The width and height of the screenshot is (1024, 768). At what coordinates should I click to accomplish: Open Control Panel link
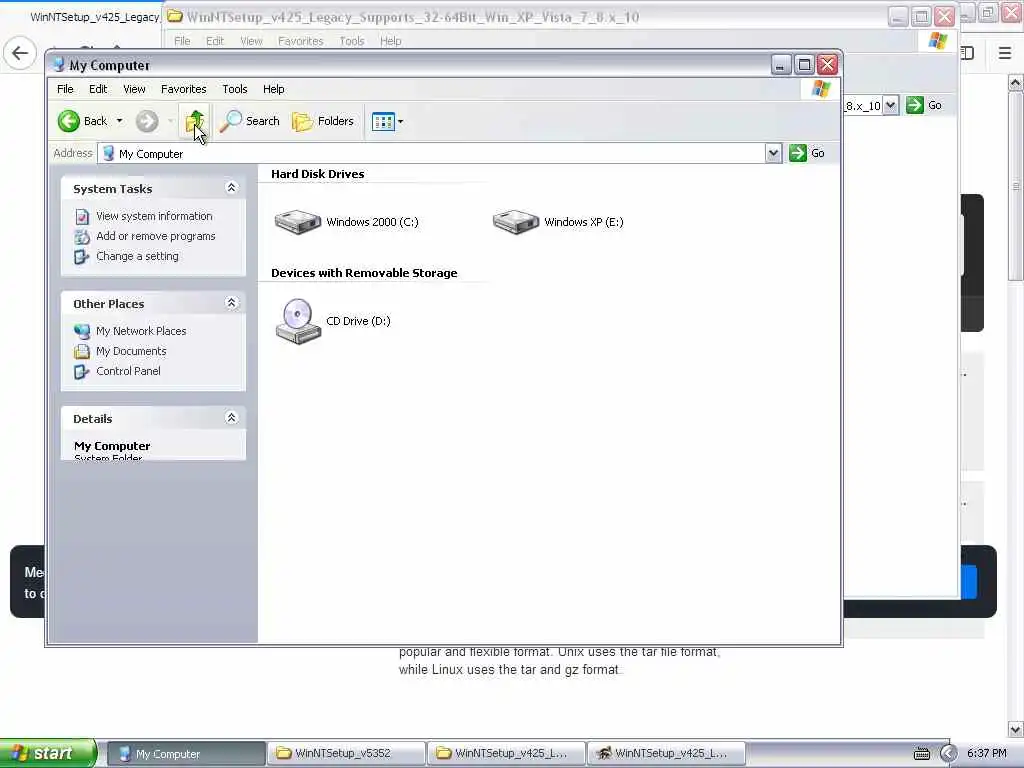(128, 371)
